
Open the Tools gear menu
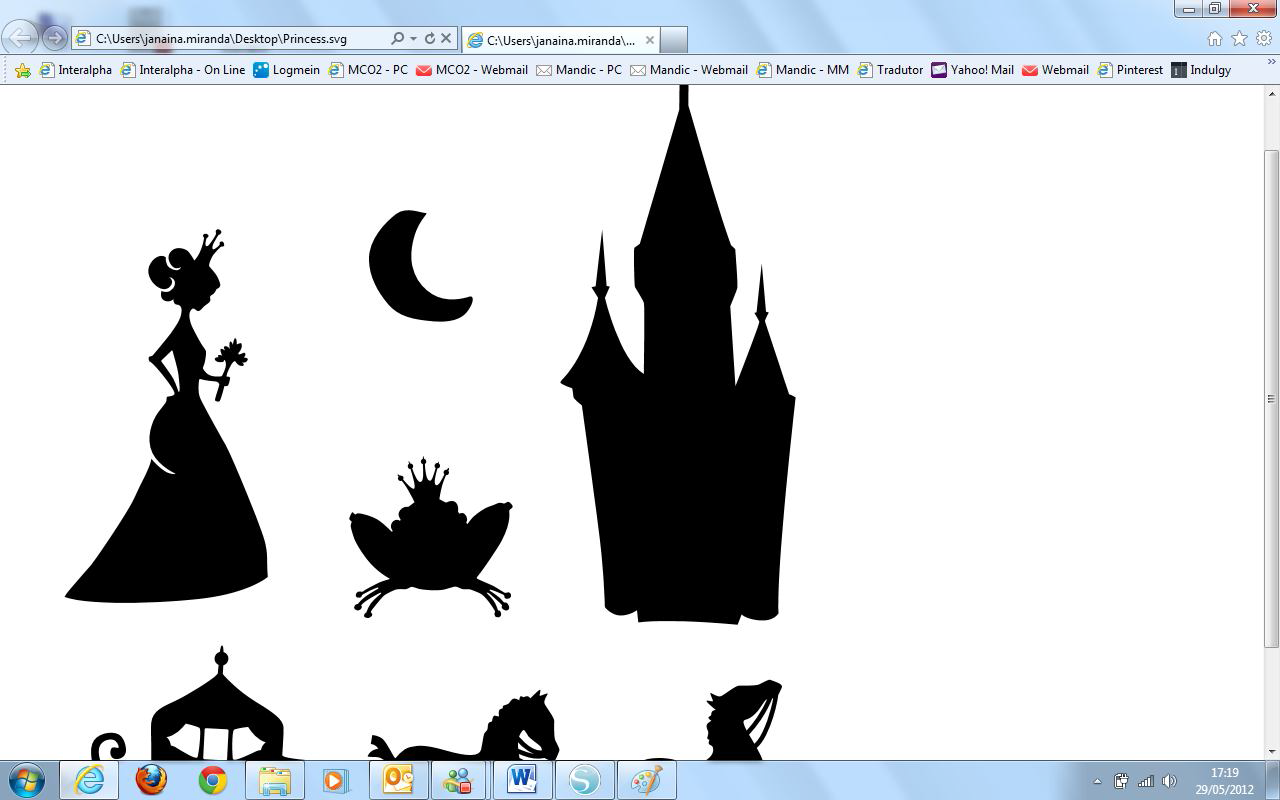1263,39
